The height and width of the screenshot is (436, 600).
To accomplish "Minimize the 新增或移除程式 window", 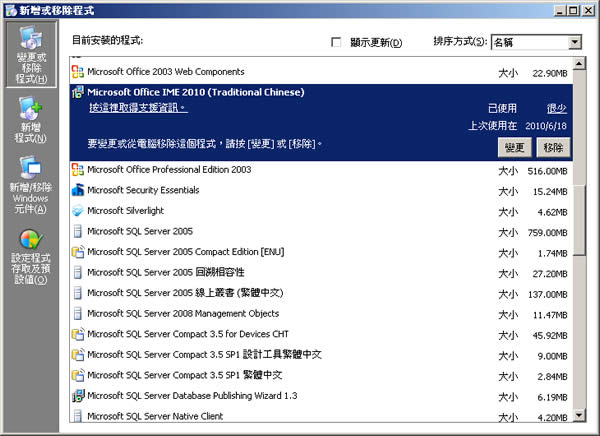I will [x=560, y=10].
